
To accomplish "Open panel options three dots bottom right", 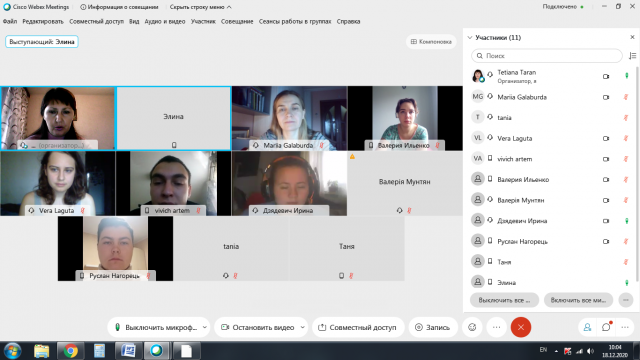I will click(625, 327).
